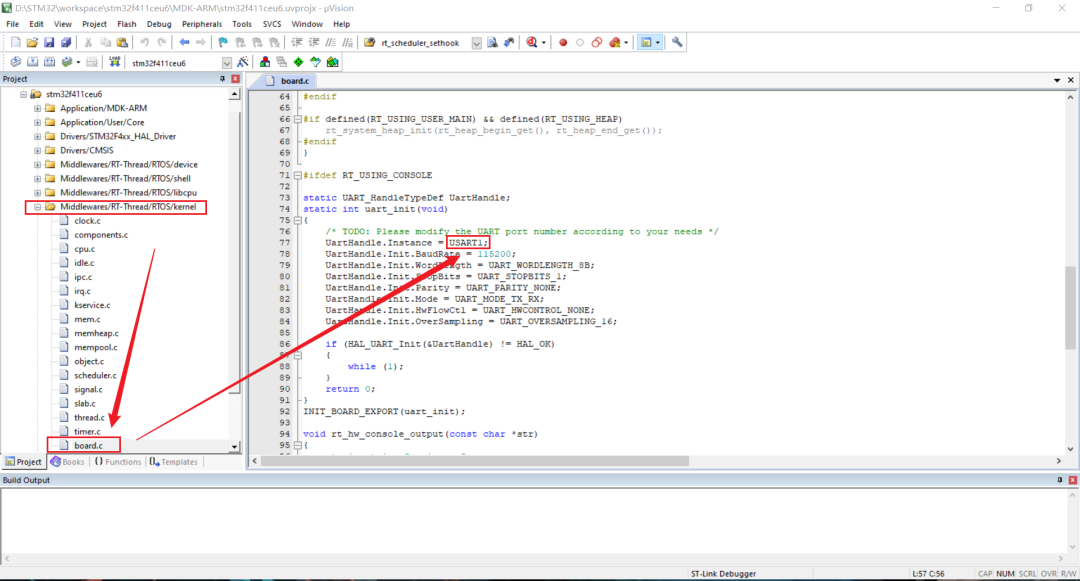Click the Undo toolbar icon
This screenshot has height=581, width=1080.
pyautogui.click(x=145, y=43)
